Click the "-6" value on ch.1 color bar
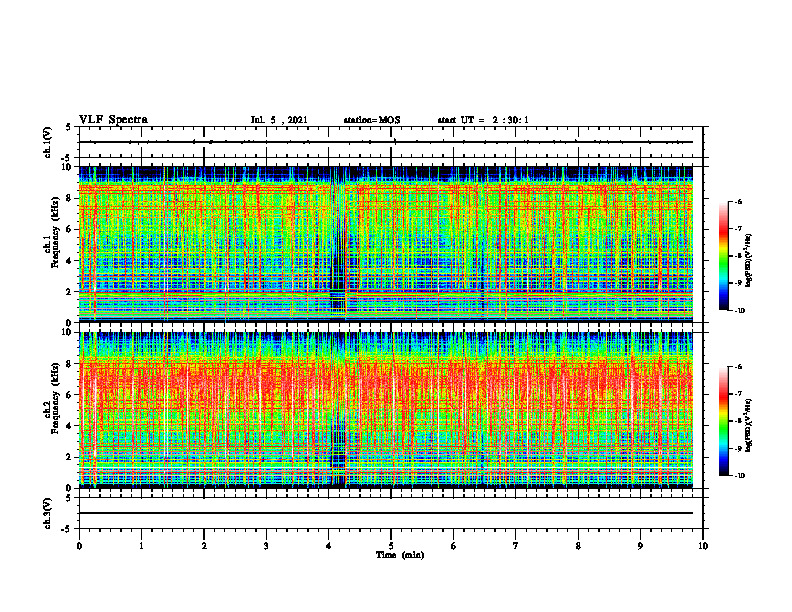792x612 pixels. tap(738, 201)
